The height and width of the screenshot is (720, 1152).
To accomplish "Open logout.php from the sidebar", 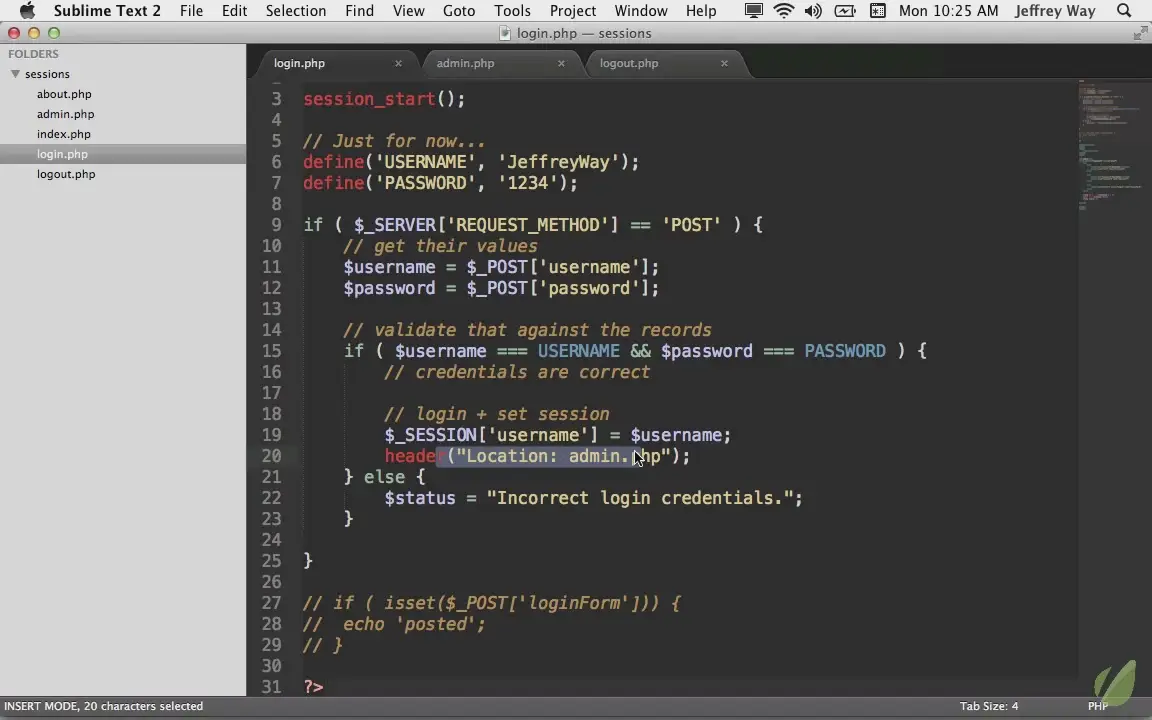I will [66, 174].
